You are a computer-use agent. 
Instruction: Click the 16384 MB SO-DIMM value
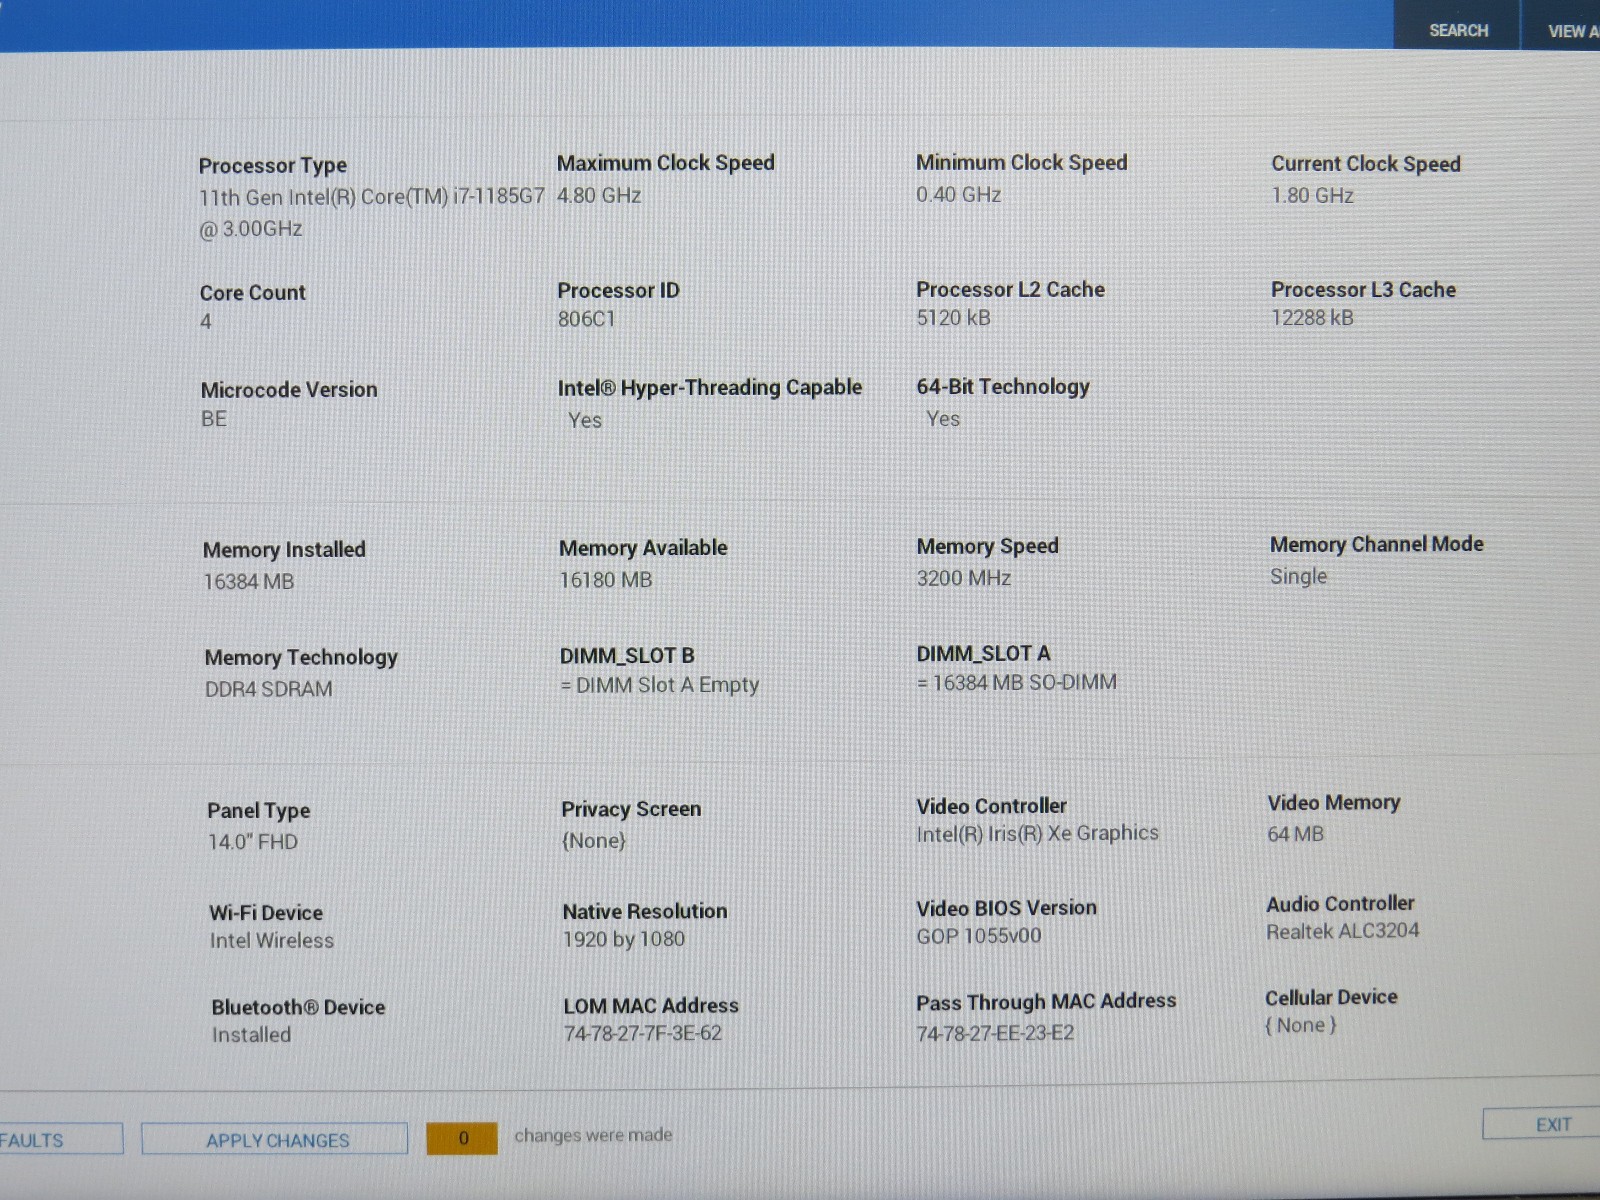click(1016, 682)
